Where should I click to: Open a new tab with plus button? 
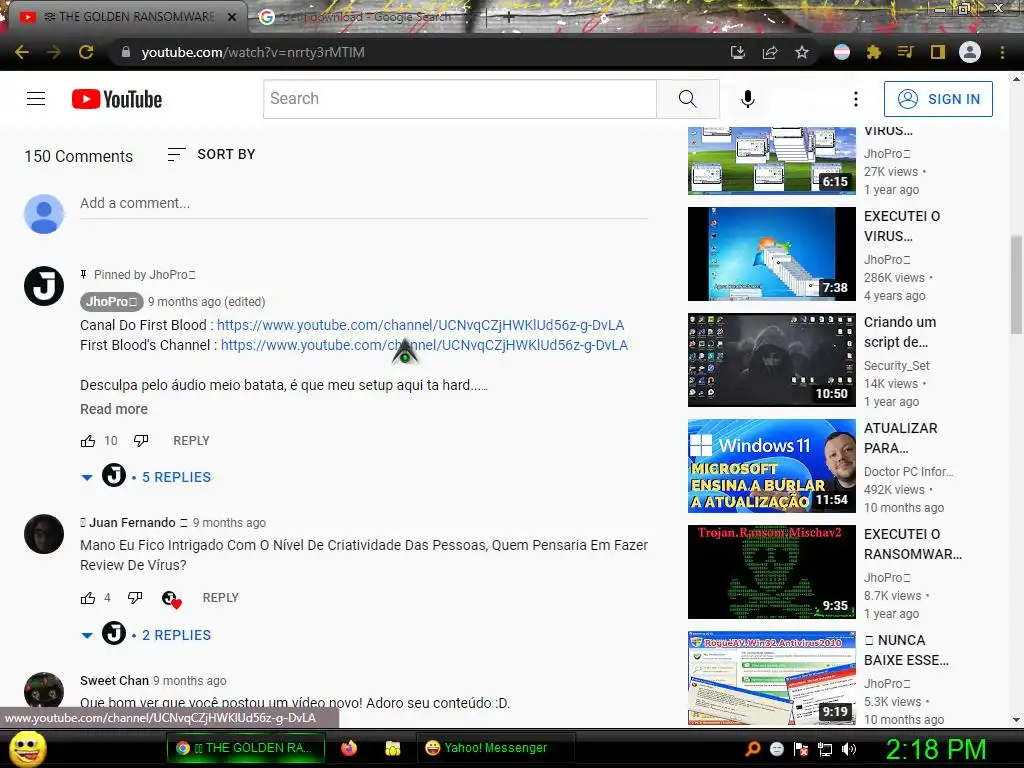(x=509, y=17)
